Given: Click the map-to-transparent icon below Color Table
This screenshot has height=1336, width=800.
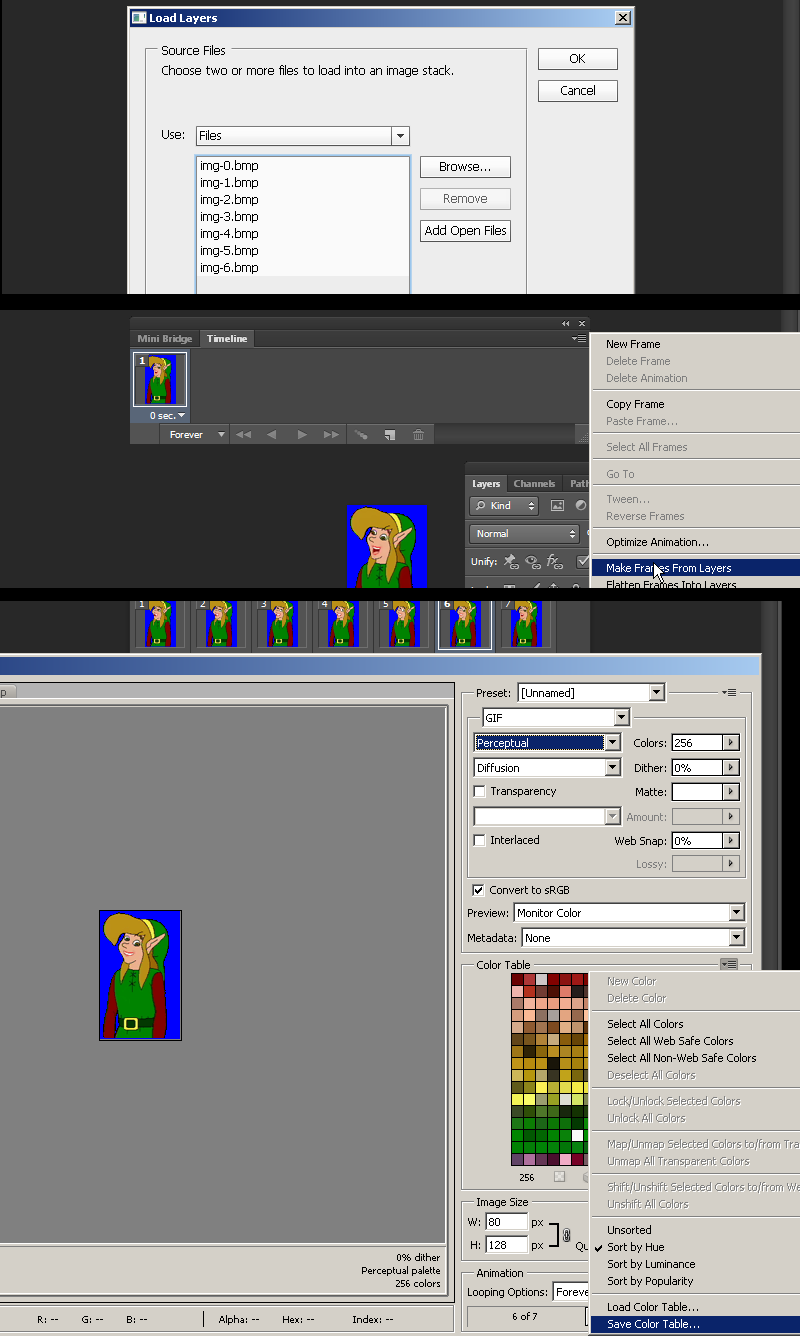Looking at the screenshot, I should click(x=560, y=1177).
